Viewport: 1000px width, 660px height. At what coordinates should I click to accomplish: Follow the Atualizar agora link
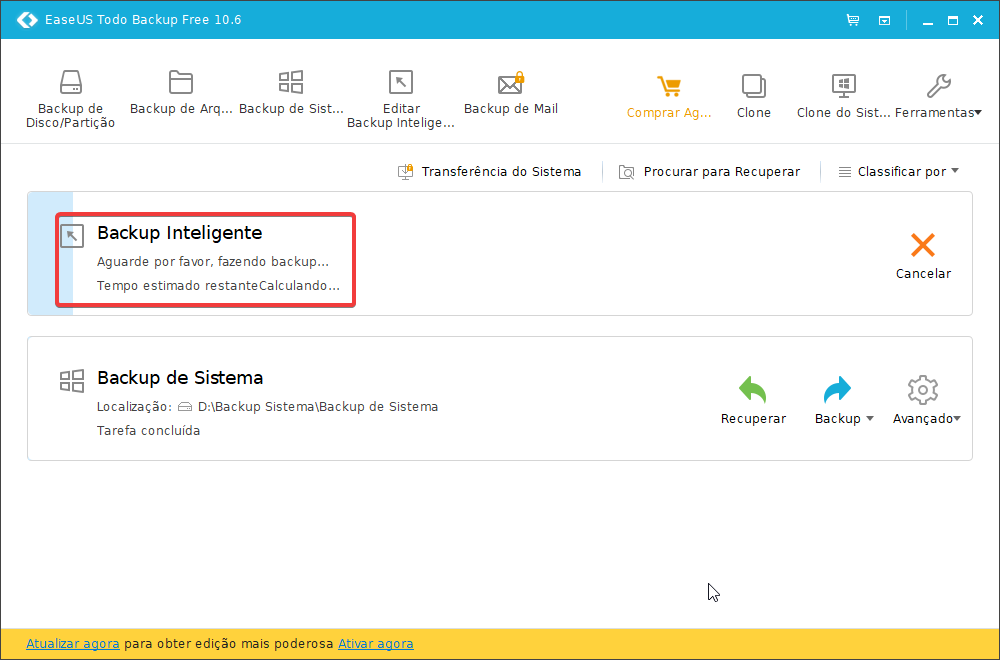(x=73, y=644)
